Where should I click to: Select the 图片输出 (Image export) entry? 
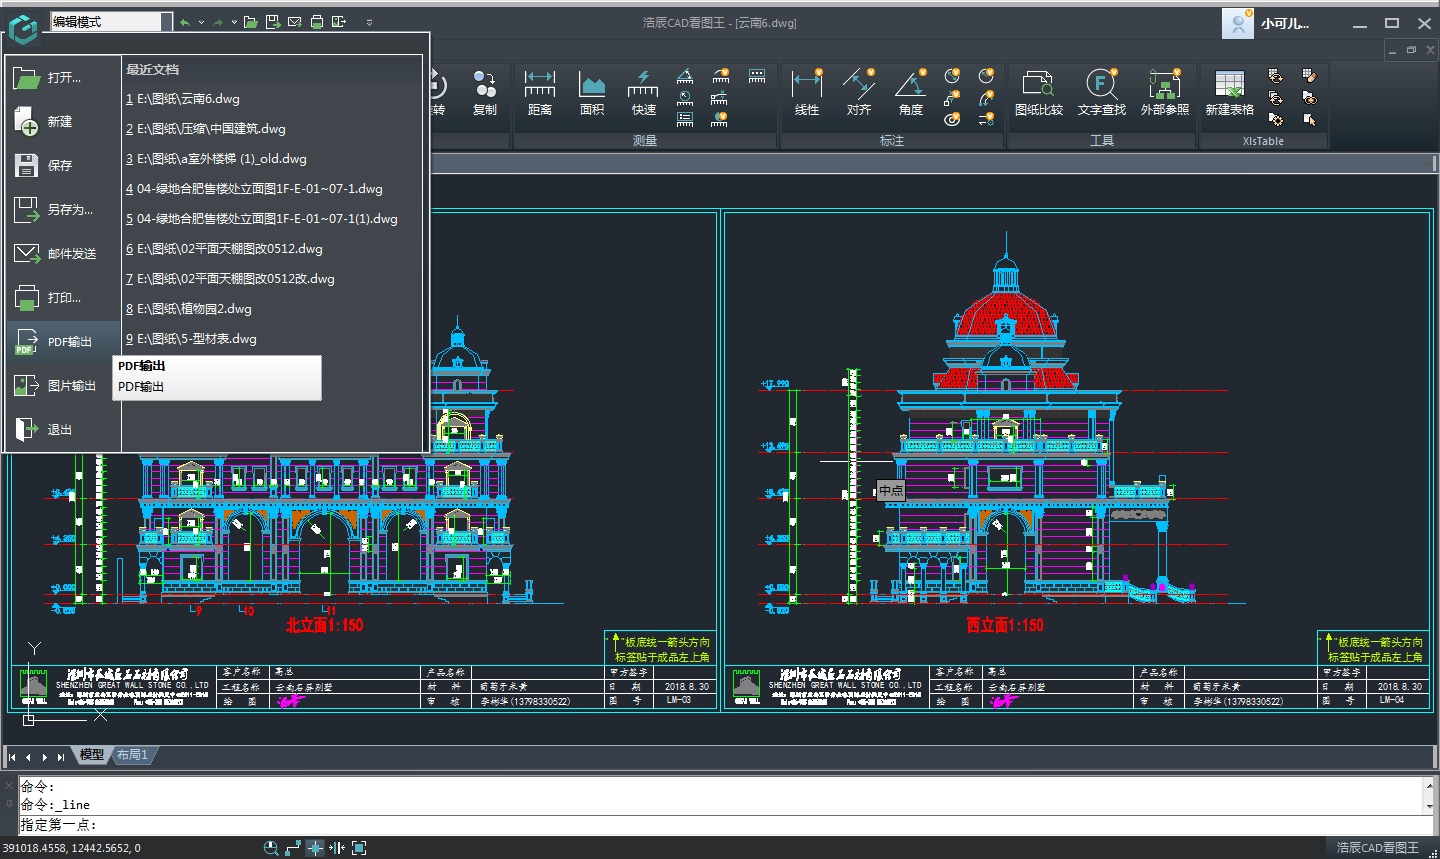click(x=62, y=385)
